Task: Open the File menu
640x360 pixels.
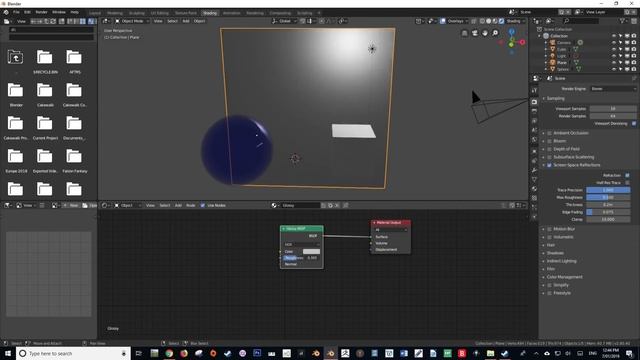Action: [16, 12]
